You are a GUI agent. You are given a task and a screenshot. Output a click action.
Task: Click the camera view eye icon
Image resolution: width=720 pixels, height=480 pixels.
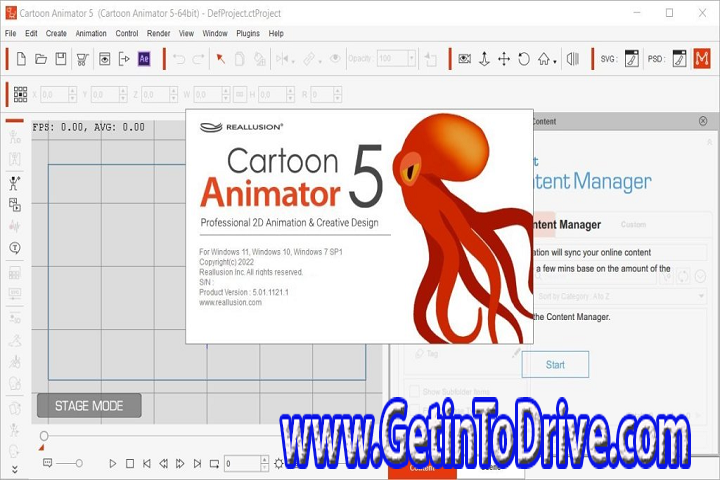464,59
